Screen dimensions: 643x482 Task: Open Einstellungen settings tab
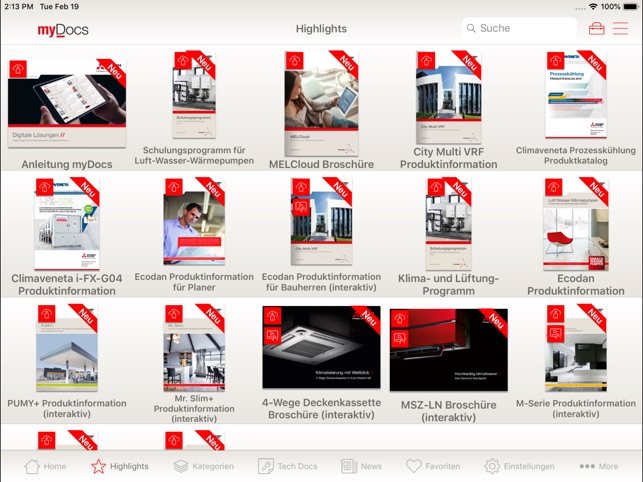coord(519,466)
